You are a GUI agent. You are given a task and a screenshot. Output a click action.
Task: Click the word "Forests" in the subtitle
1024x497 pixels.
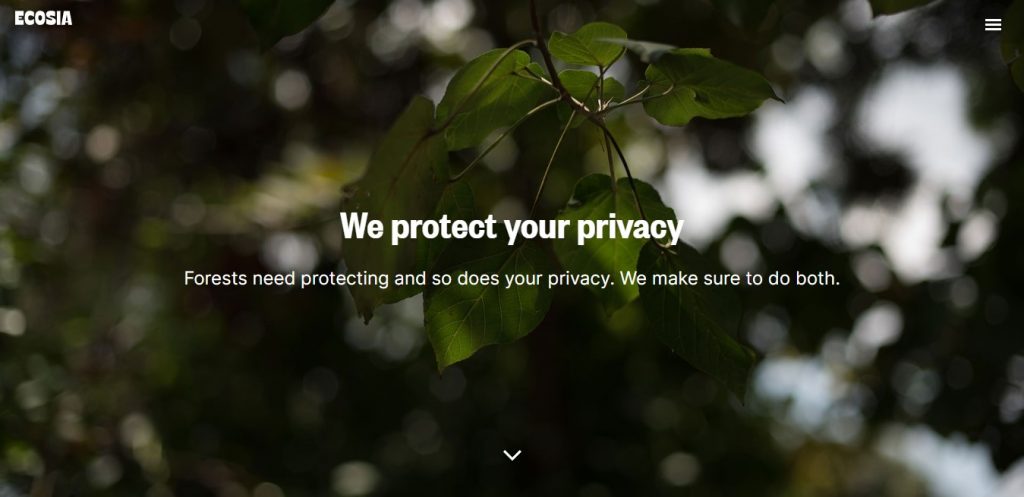click(216, 278)
